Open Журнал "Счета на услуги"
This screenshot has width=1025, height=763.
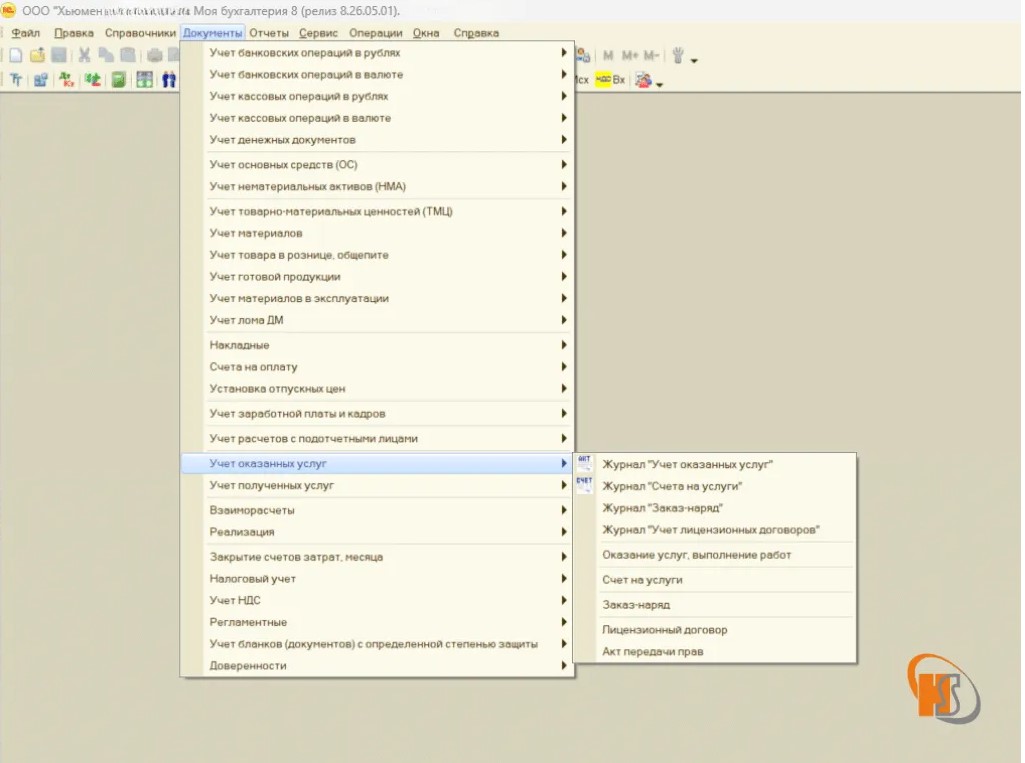(715, 486)
